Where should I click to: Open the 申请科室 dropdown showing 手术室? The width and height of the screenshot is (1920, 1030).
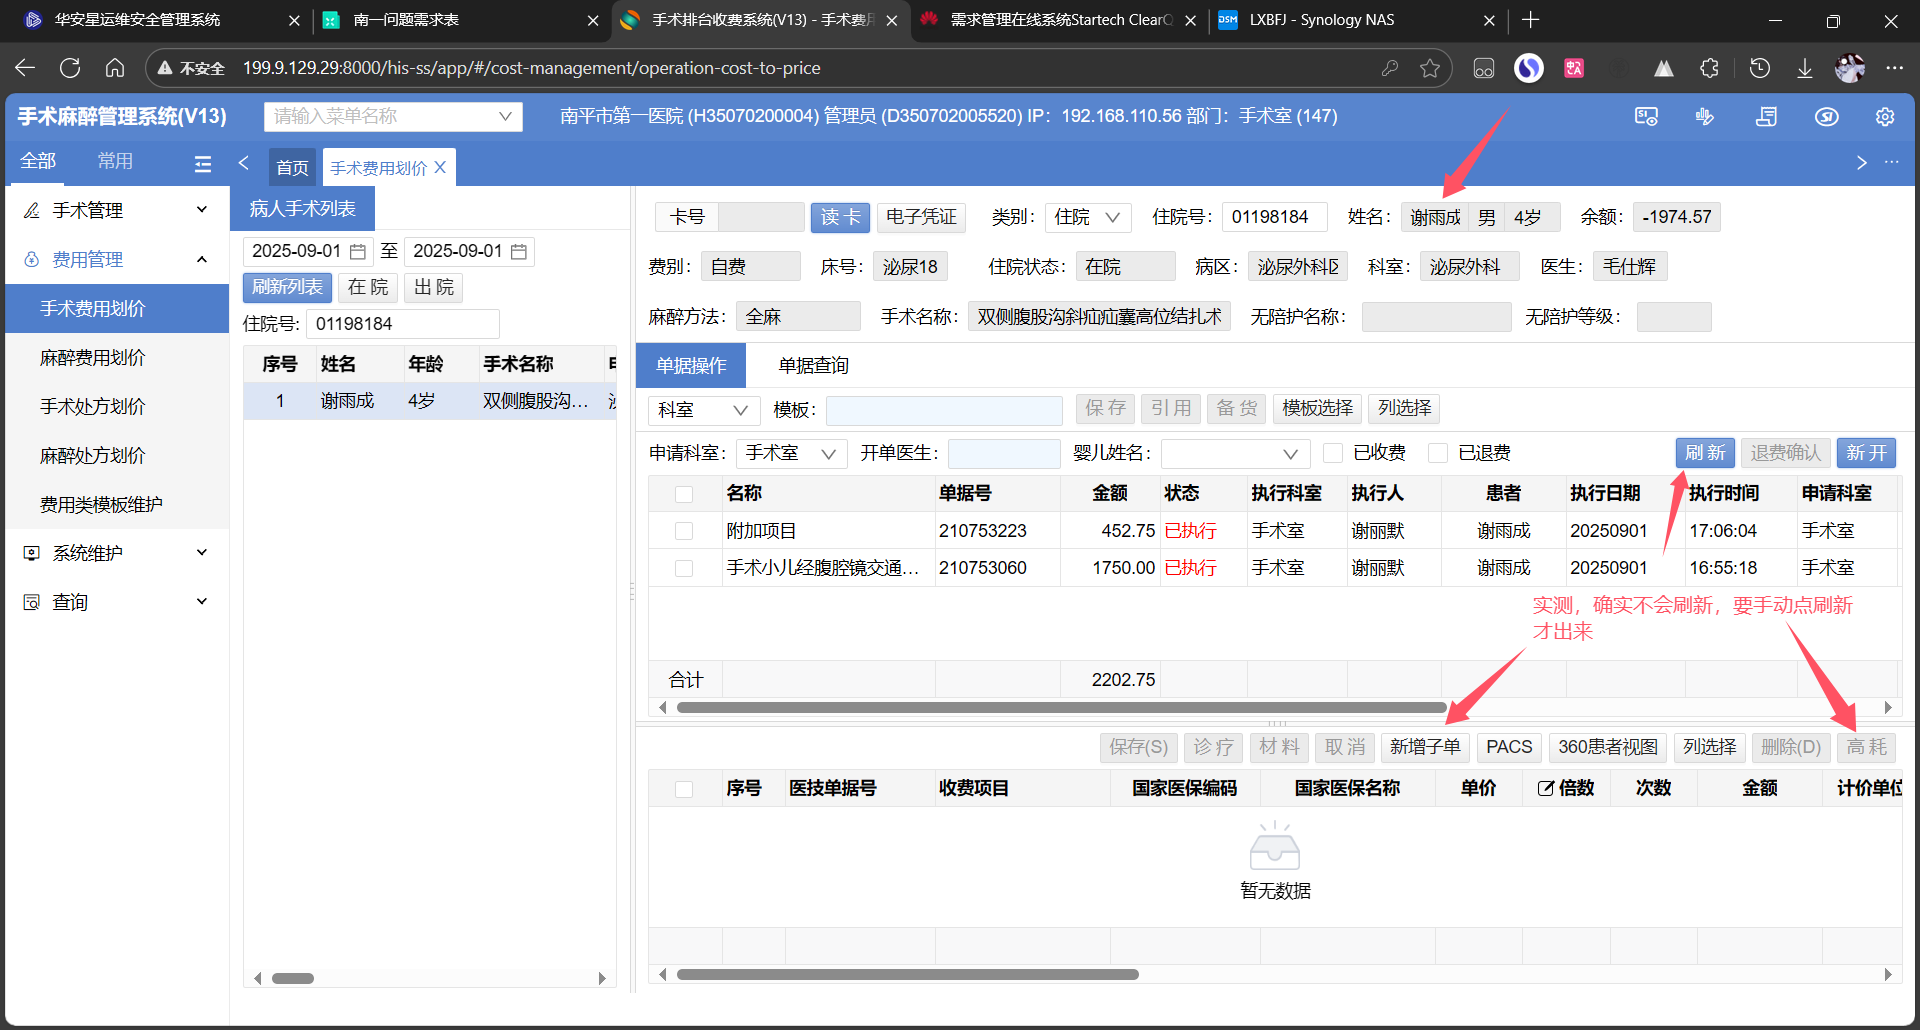click(791, 453)
